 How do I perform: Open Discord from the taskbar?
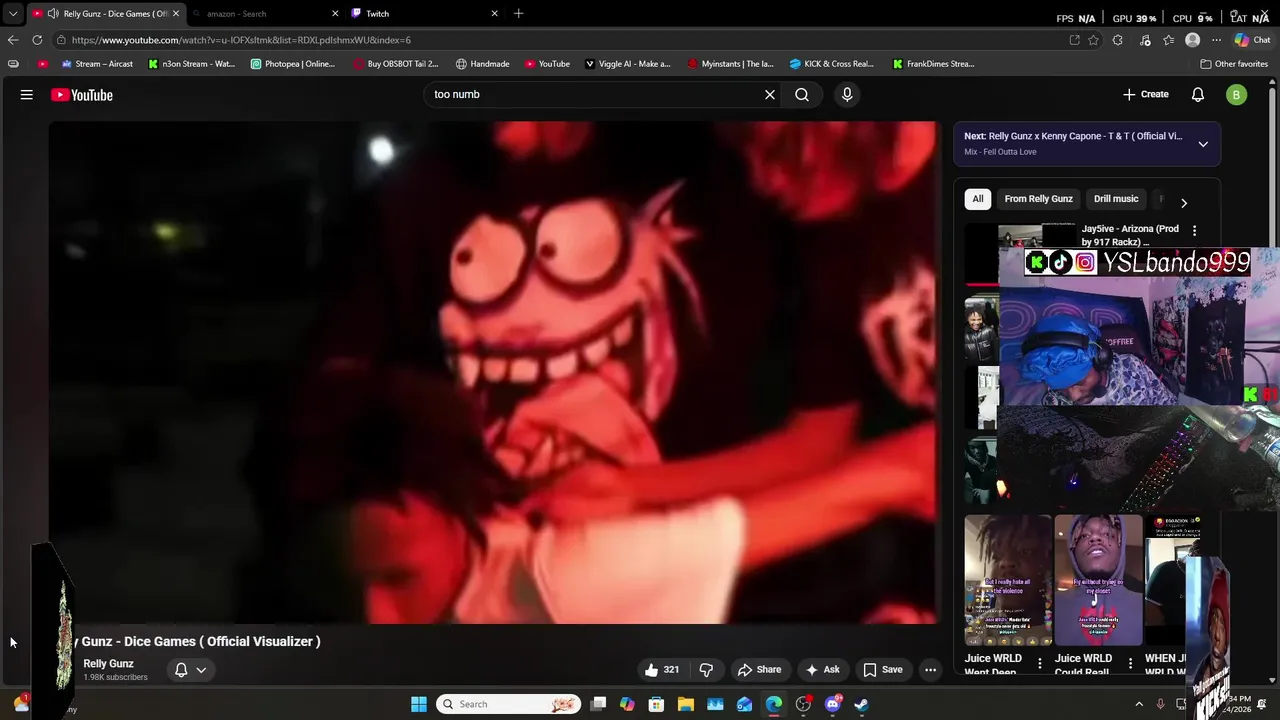coord(832,704)
